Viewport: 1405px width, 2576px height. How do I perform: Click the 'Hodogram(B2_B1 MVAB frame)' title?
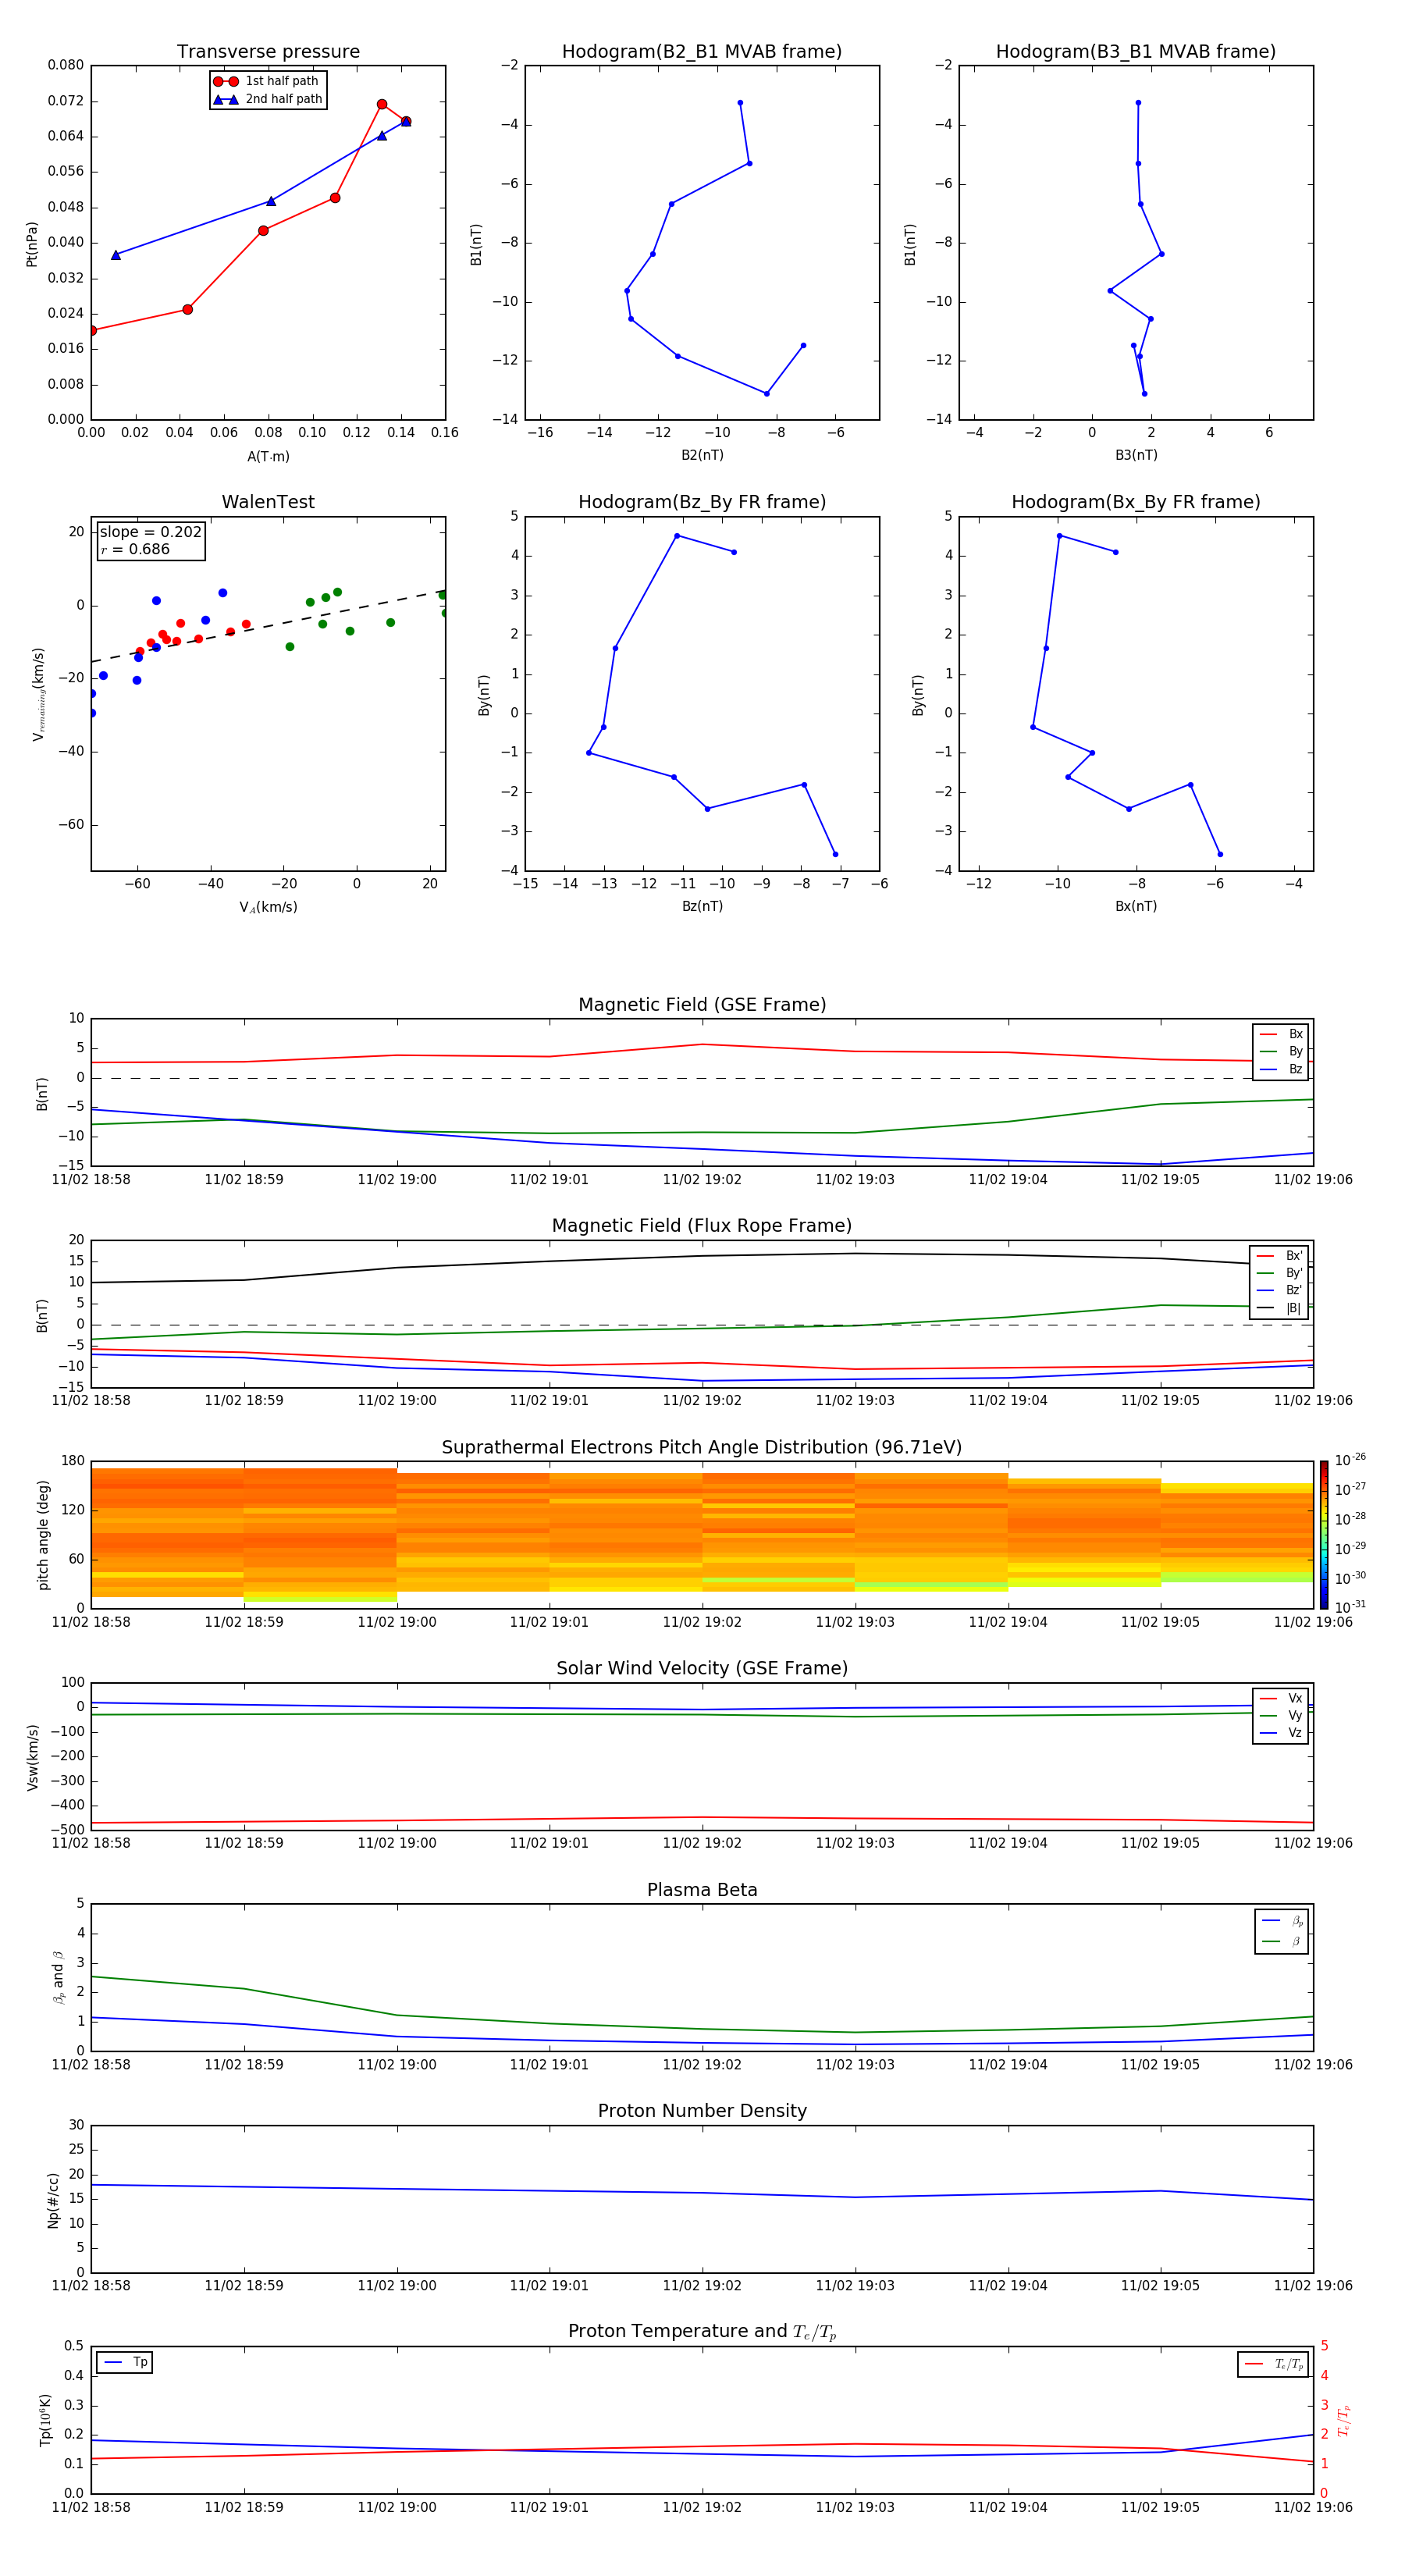click(702, 51)
